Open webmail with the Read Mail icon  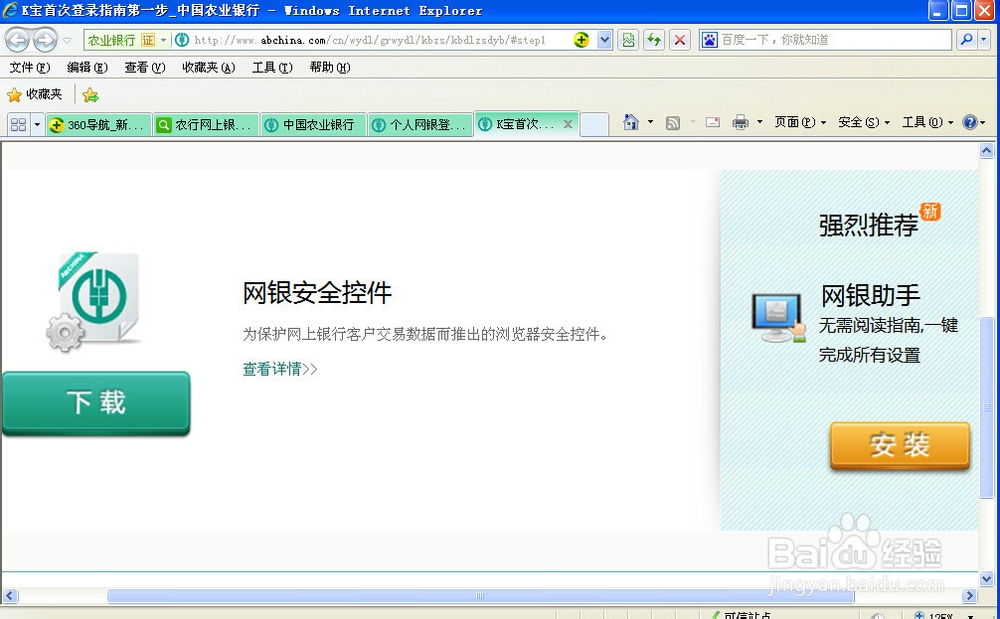pos(711,122)
